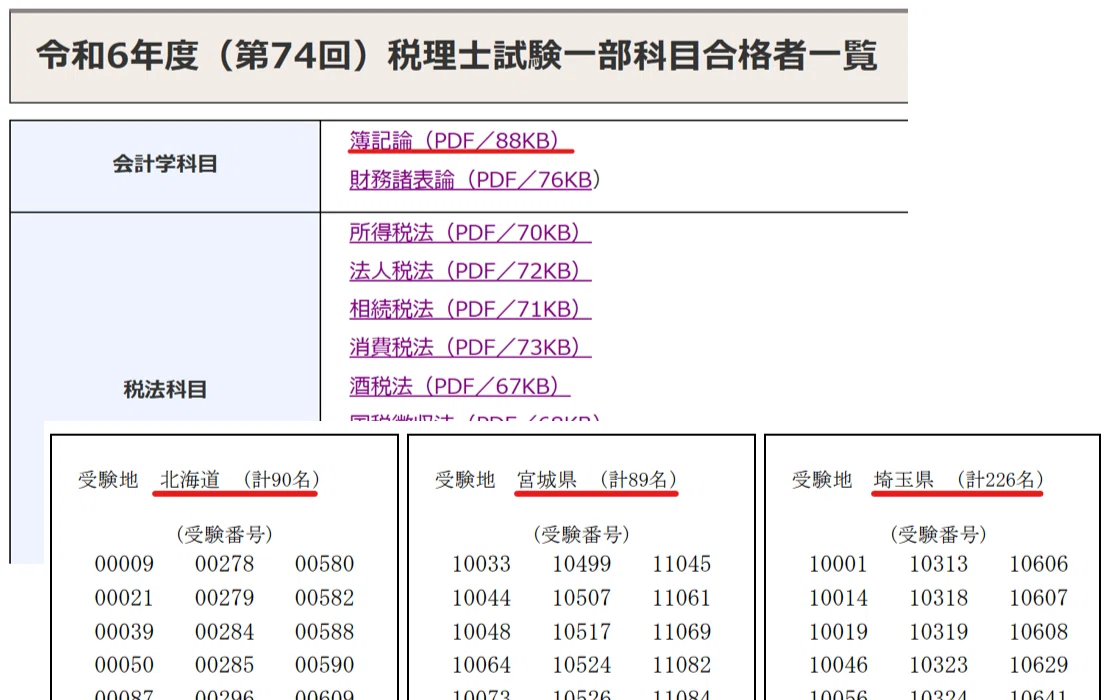Click 受験番号 label in 埼玉県 panel
1105x700 pixels.
(938, 534)
